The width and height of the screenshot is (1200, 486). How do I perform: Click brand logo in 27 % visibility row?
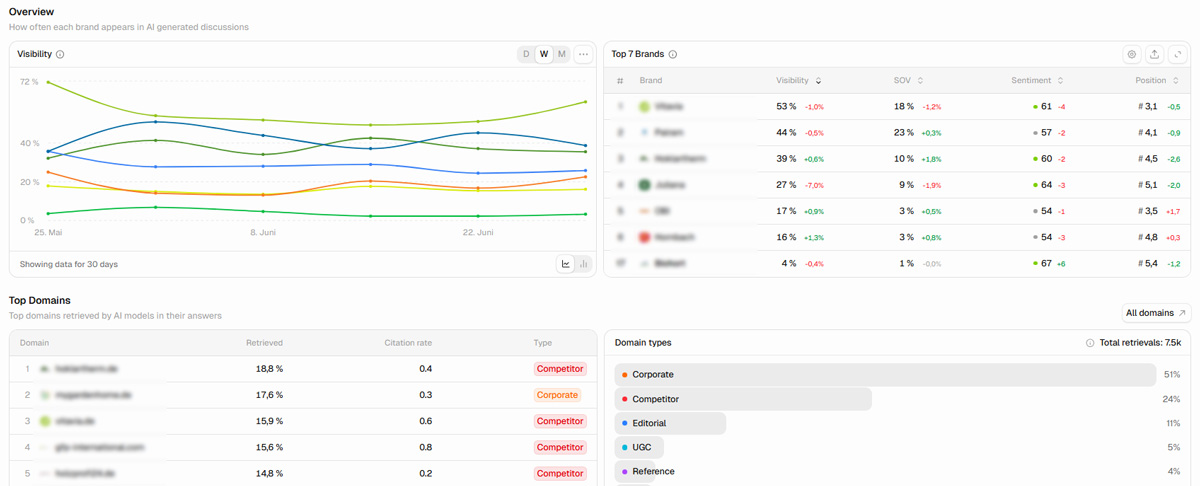click(x=645, y=185)
